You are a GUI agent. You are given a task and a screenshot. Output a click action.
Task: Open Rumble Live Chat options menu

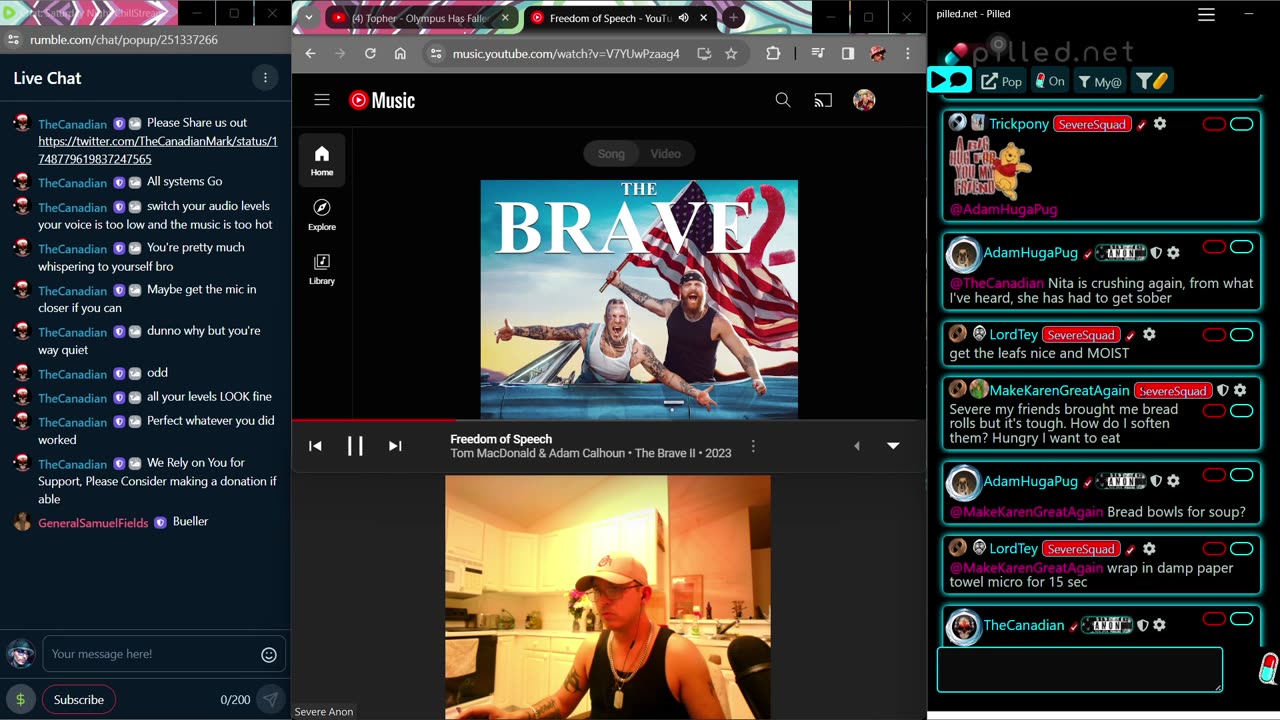click(265, 78)
